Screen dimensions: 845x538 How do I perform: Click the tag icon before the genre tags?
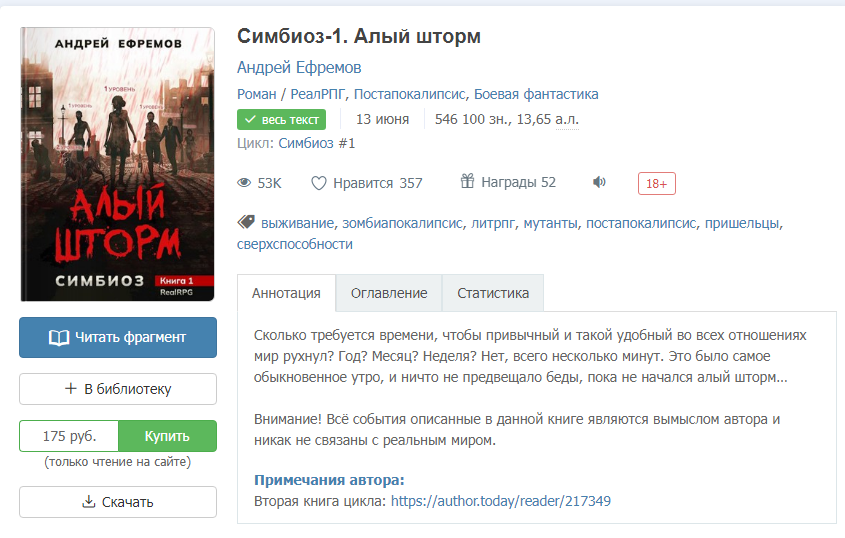click(246, 222)
